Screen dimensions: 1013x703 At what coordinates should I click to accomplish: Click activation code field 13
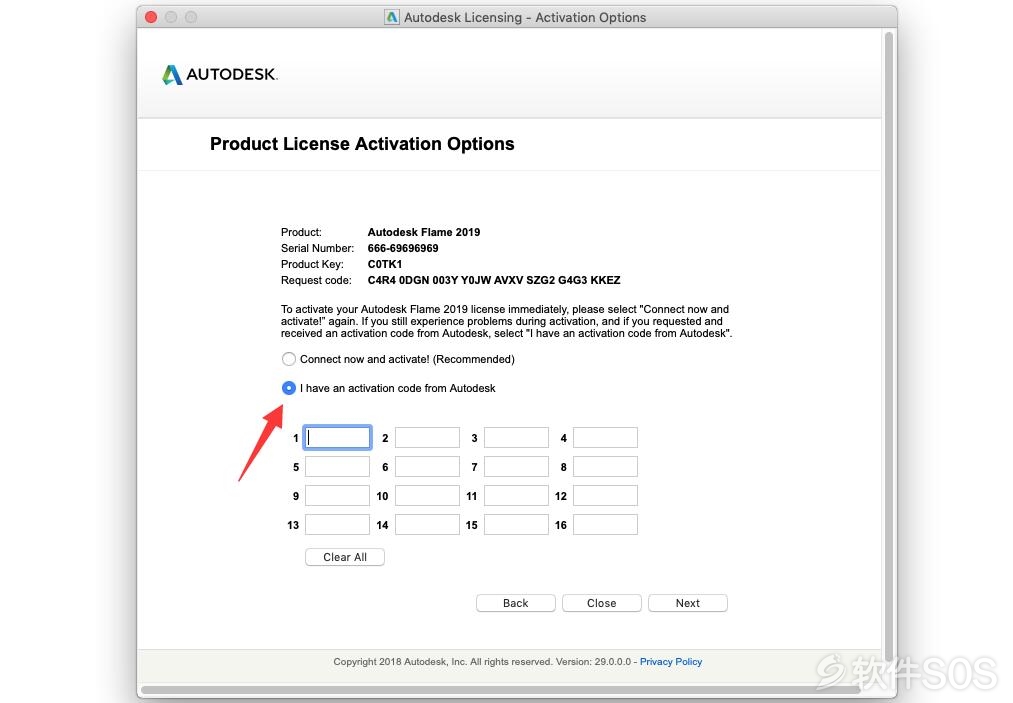337,525
